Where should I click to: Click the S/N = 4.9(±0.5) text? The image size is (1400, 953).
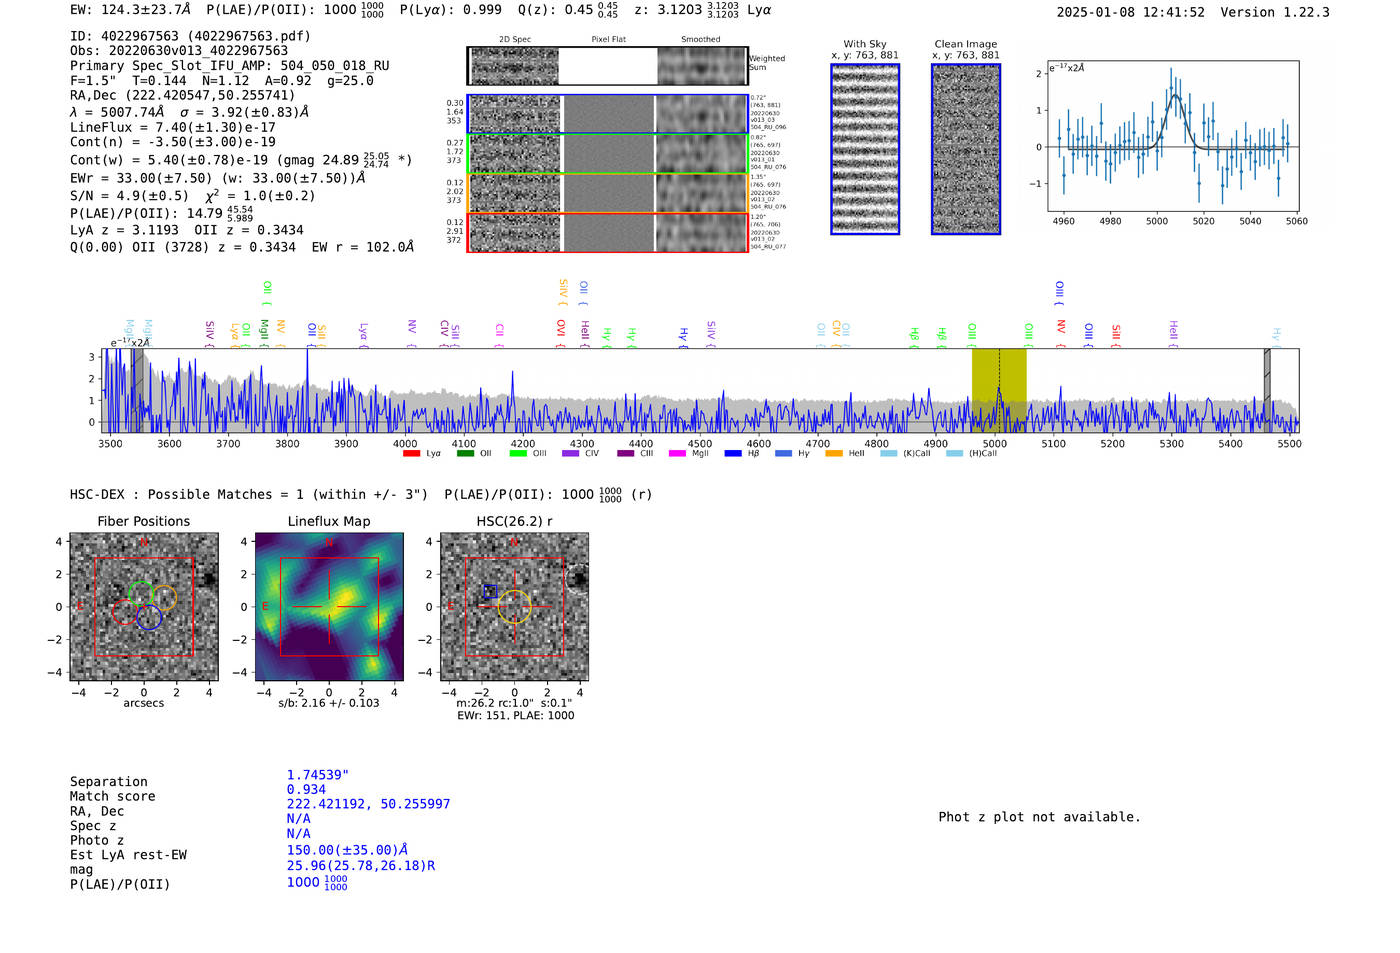click(129, 196)
